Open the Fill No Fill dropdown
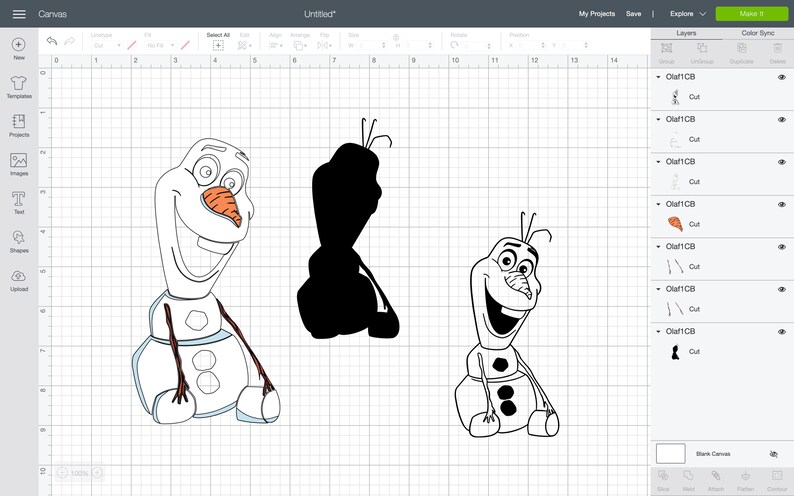Screen dimensions: 794x496 click(x=161, y=46)
